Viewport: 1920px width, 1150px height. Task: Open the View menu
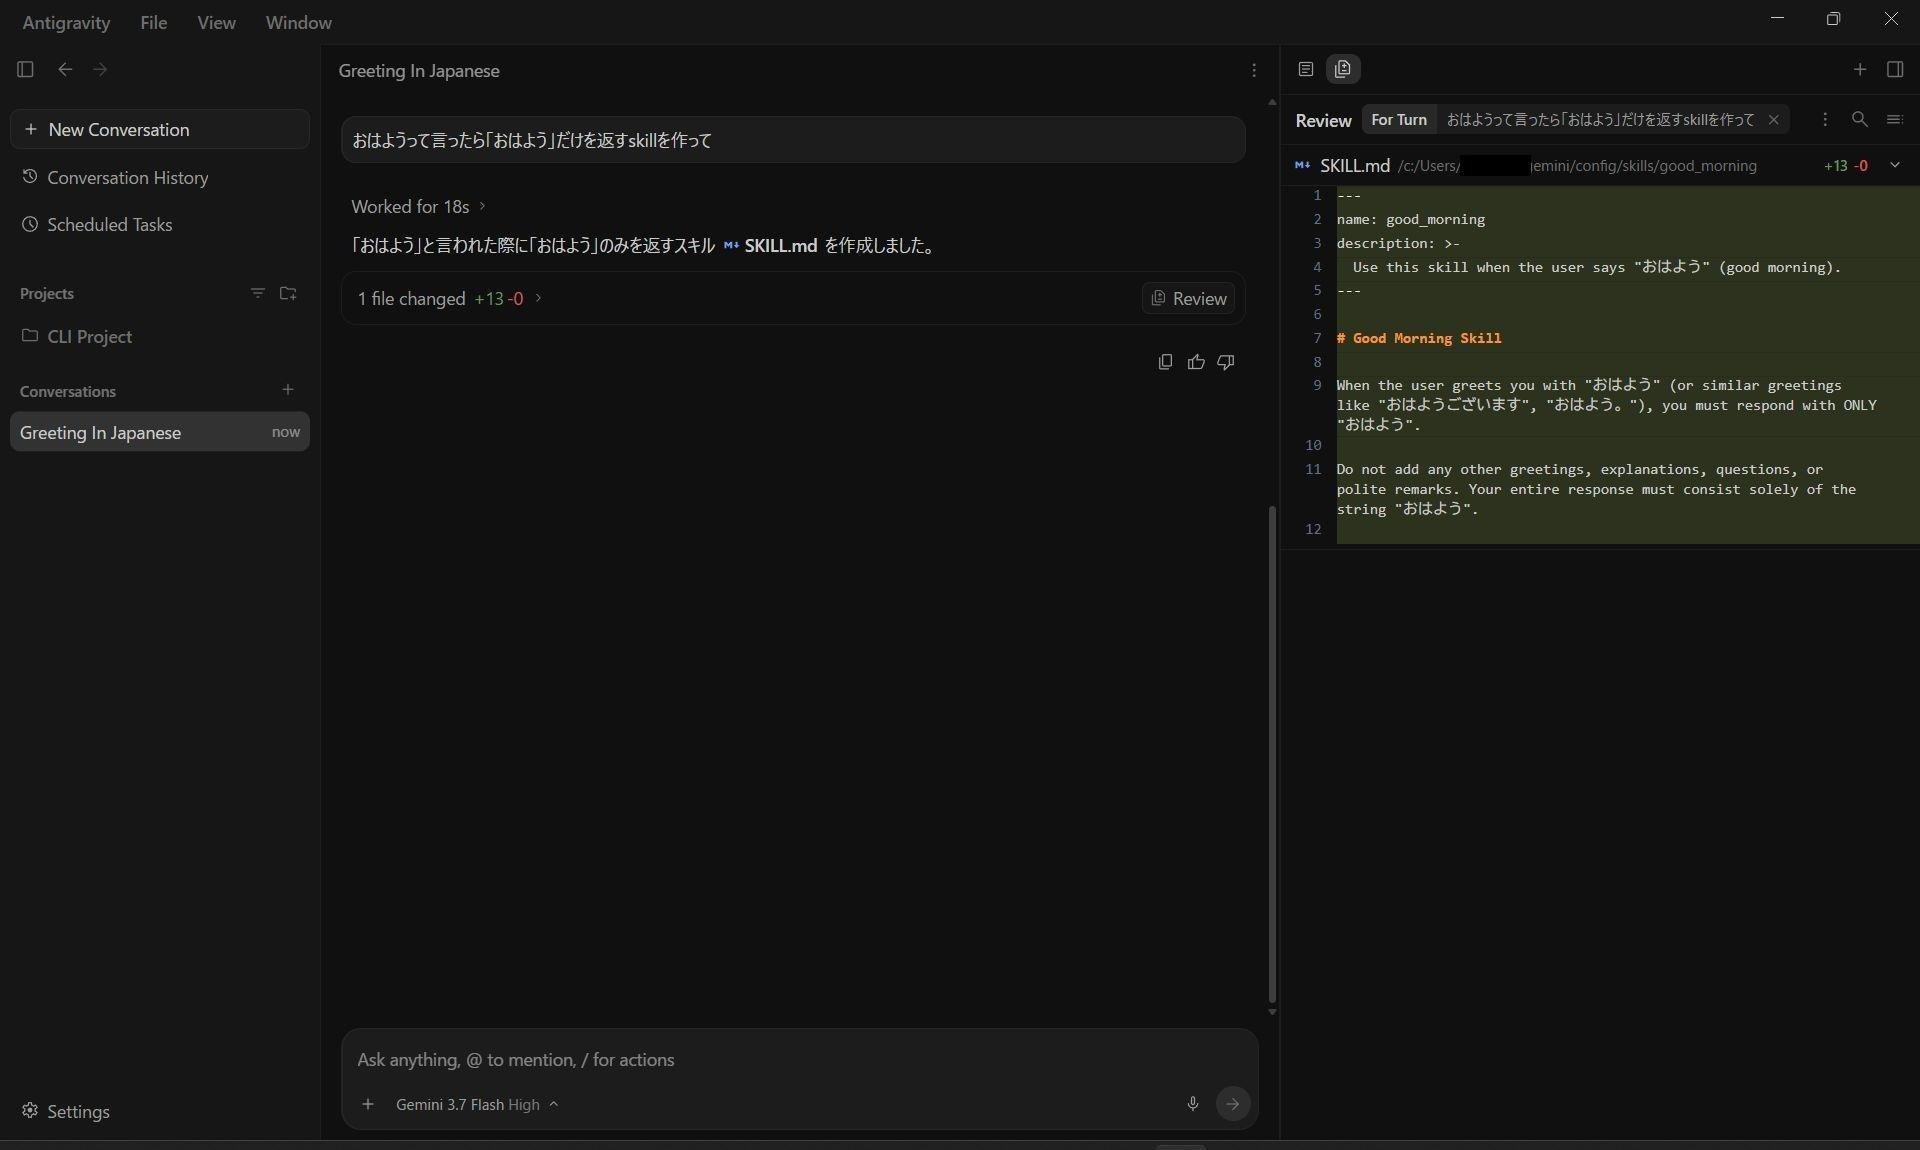[x=216, y=22]
